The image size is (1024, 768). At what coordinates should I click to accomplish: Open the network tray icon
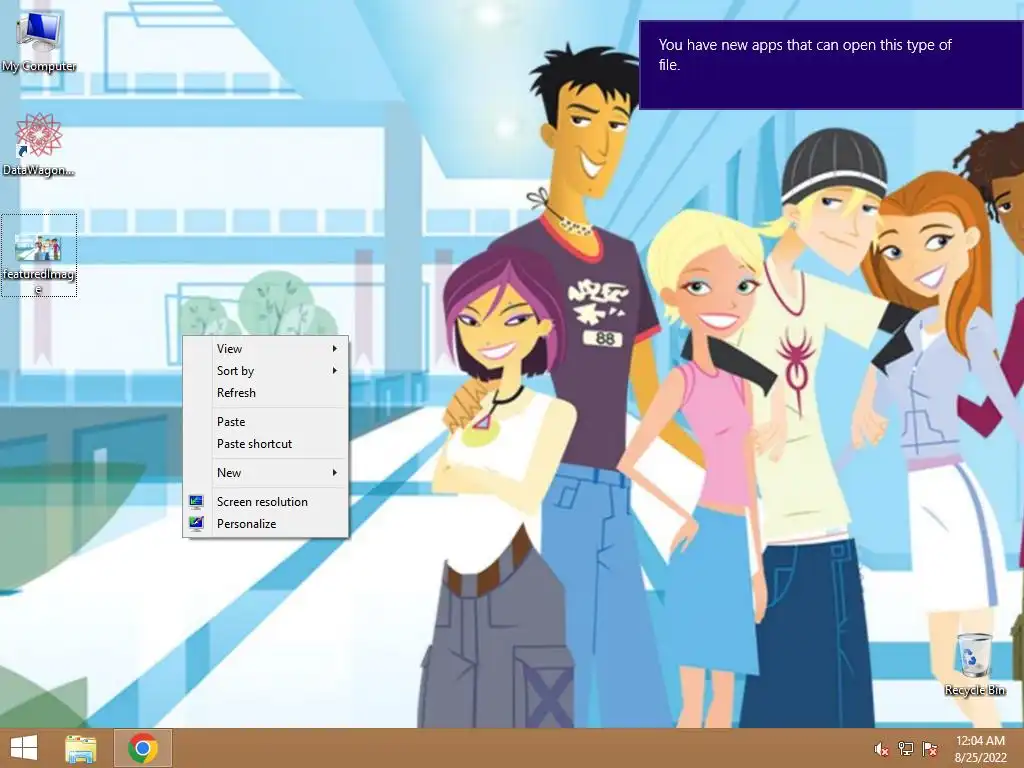coord(906,749)
